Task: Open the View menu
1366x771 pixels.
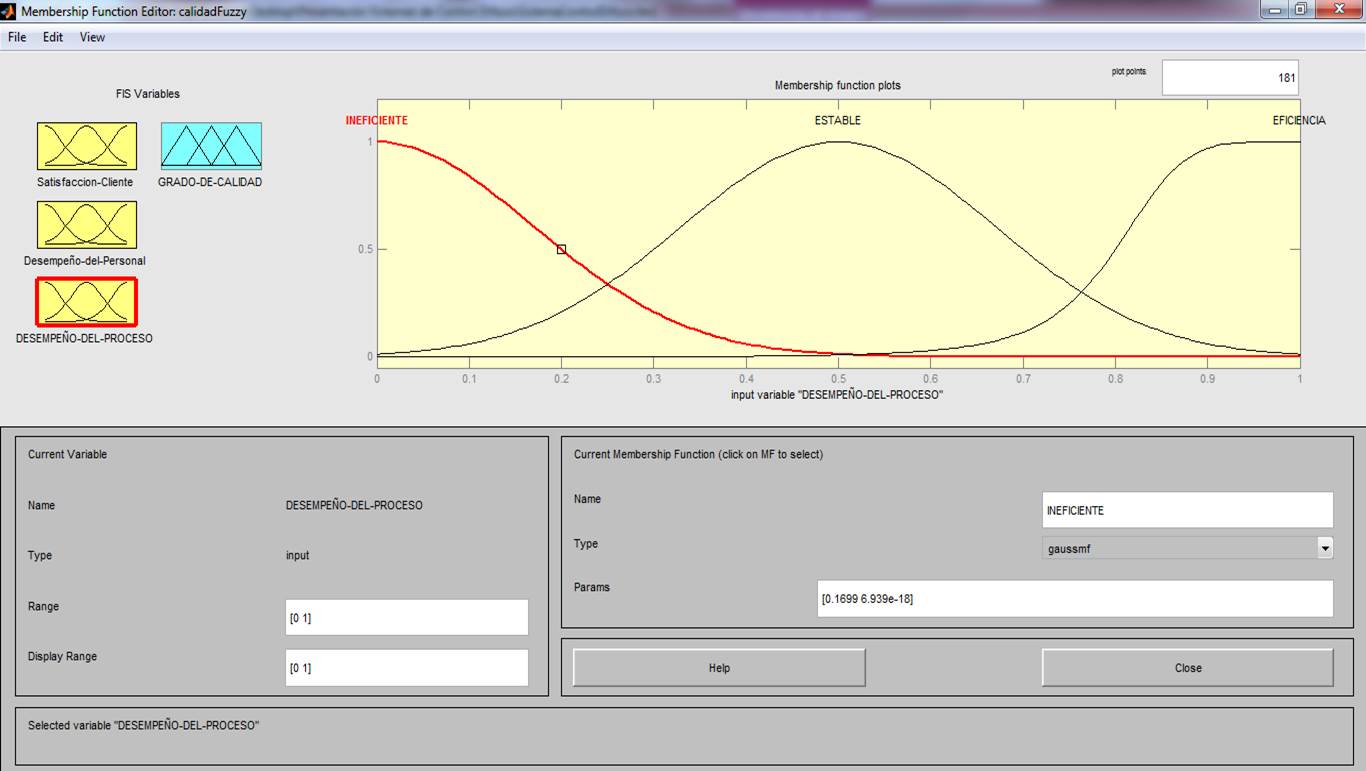Action: 93,37
